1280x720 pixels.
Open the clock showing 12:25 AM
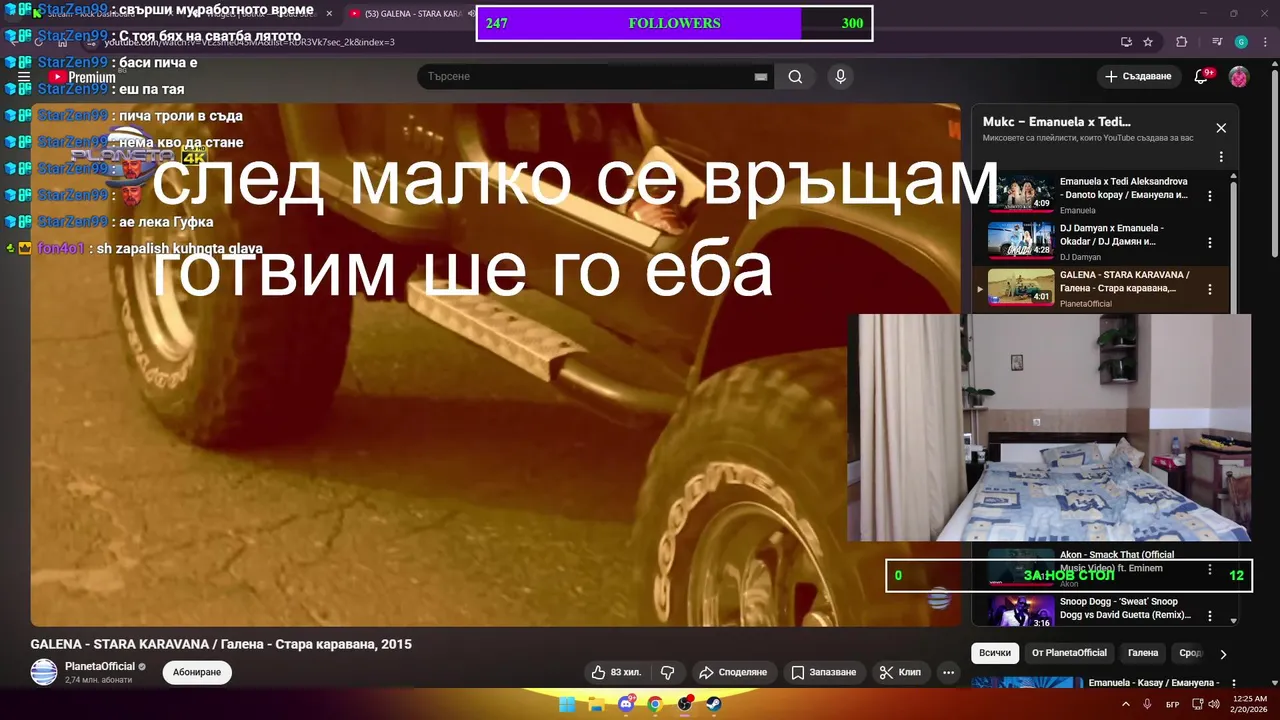1250,704
